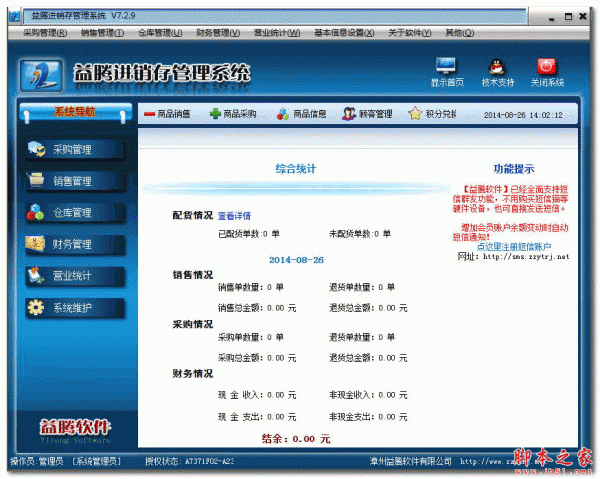Image resolution: width=600 pixels, height=479 pixels.
Task: Click the 商品销售 toolbar label
Action: (174, 114)
